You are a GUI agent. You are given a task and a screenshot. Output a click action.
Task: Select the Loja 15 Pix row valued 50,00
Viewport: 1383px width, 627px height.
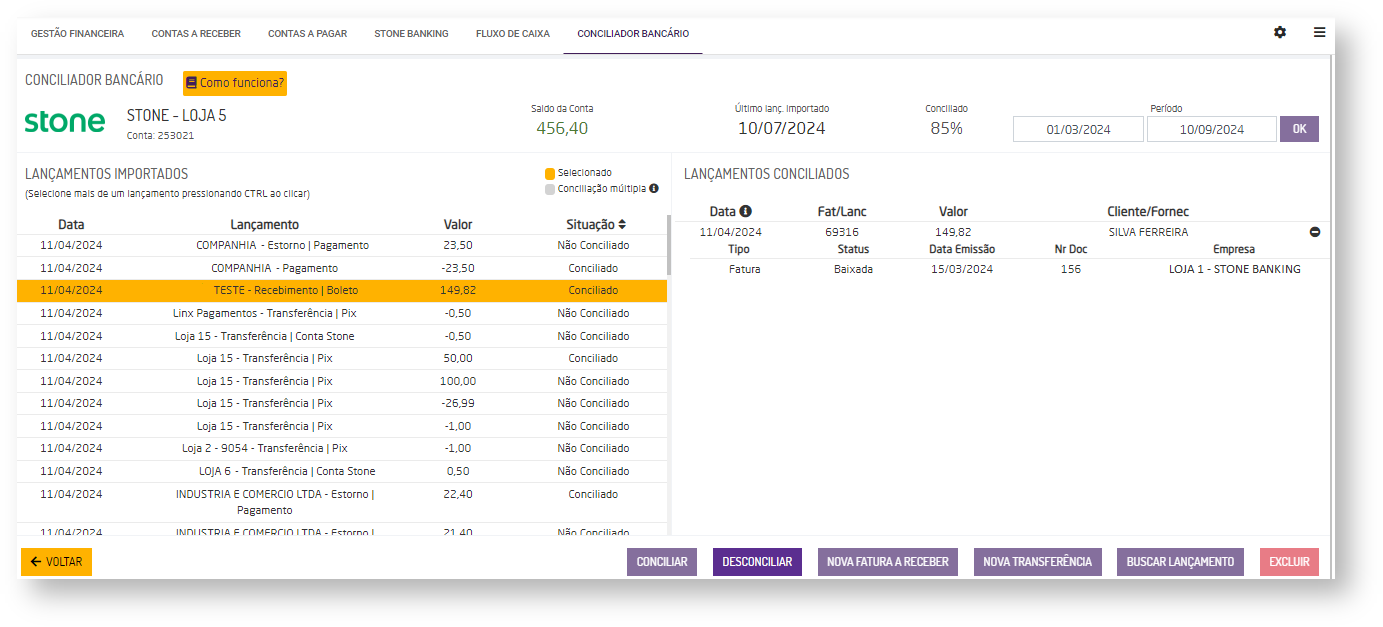coord(341,358)
